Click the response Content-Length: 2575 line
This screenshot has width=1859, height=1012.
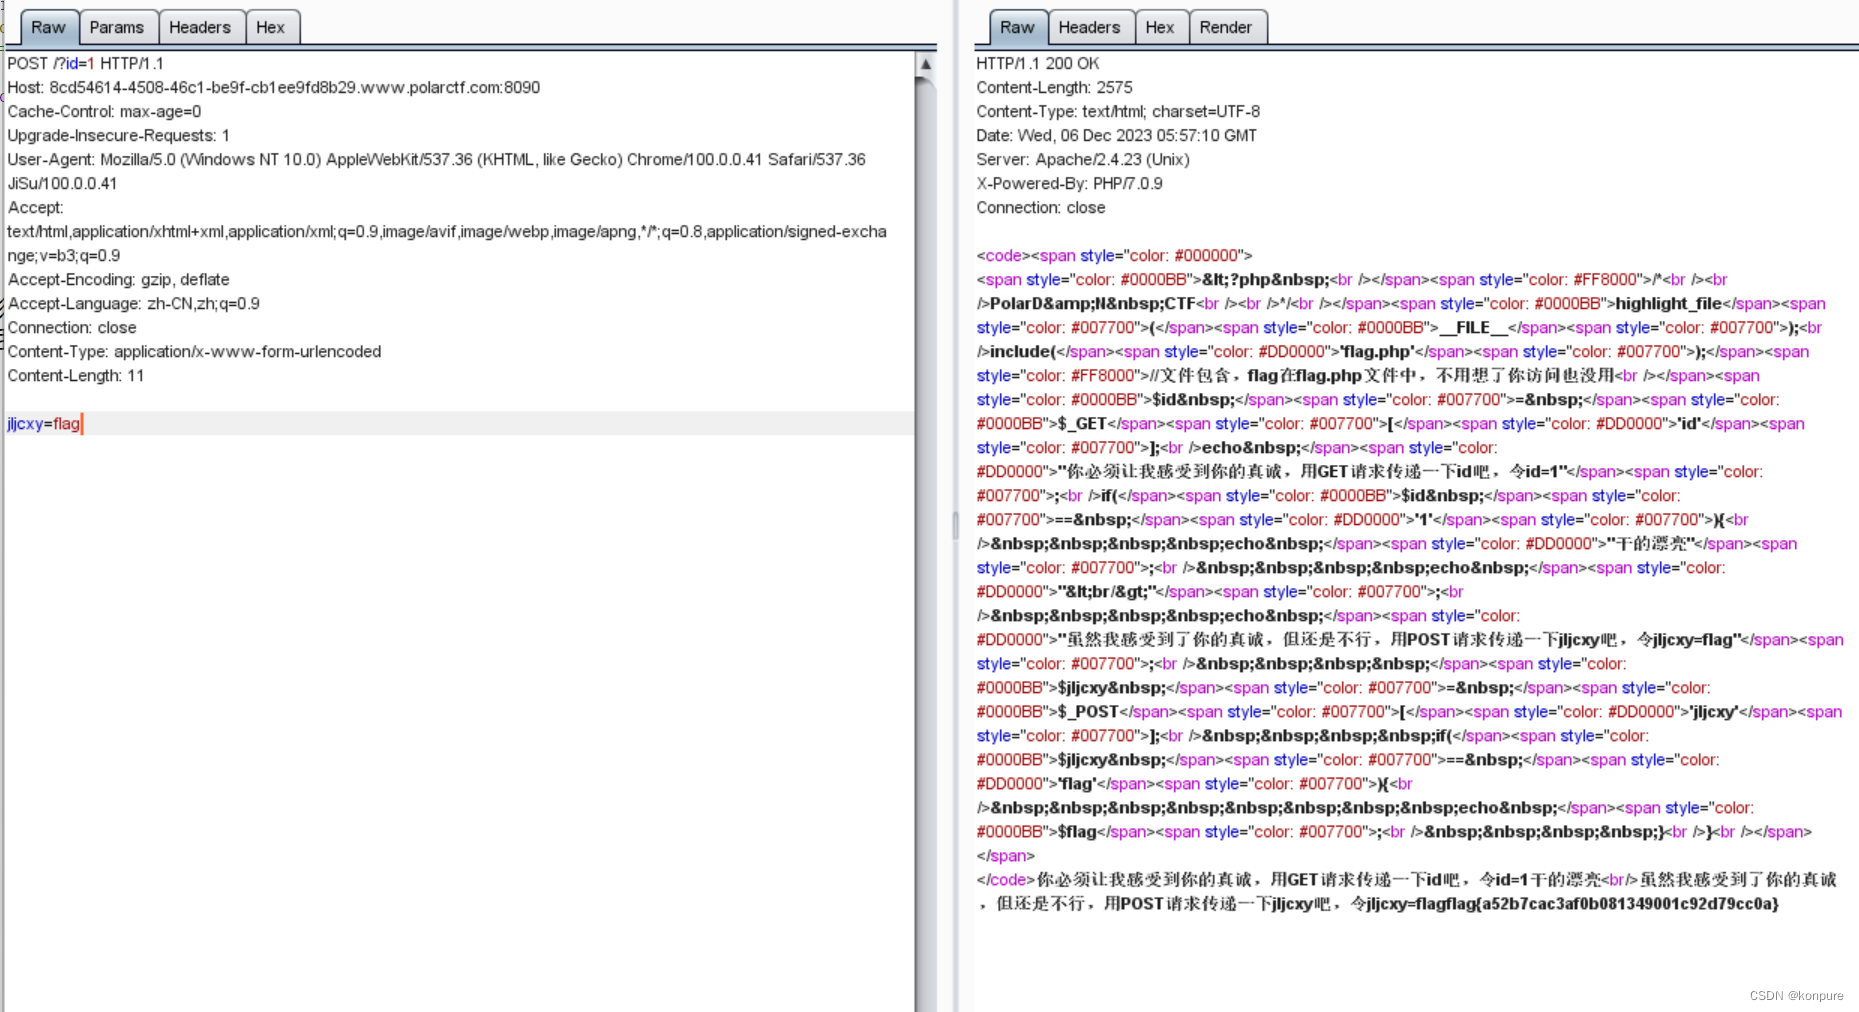[1055, 87]
